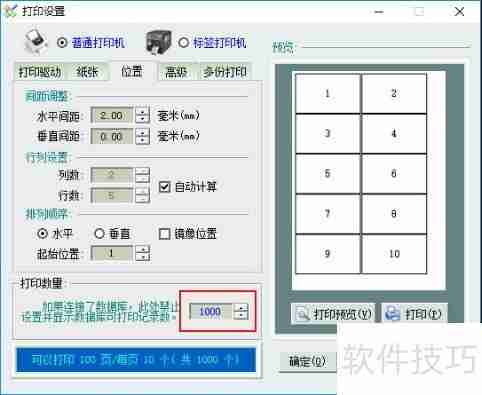Click the blue print summary bar
Image resolution: width=482 pixels, height=395 pixels.
click(x=136, y=360)
